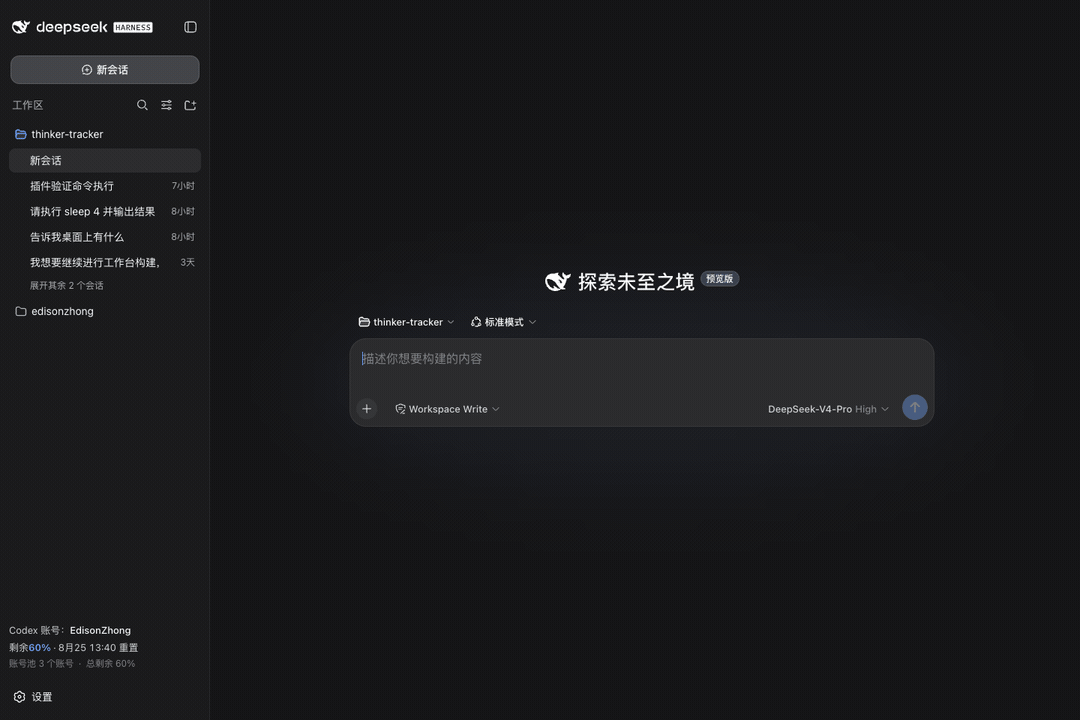The height and width of the screenshot is (720, 1080).
Task: Select the active 新会话 conversation row
Action: pyautogui.click(x=105, y=161)
